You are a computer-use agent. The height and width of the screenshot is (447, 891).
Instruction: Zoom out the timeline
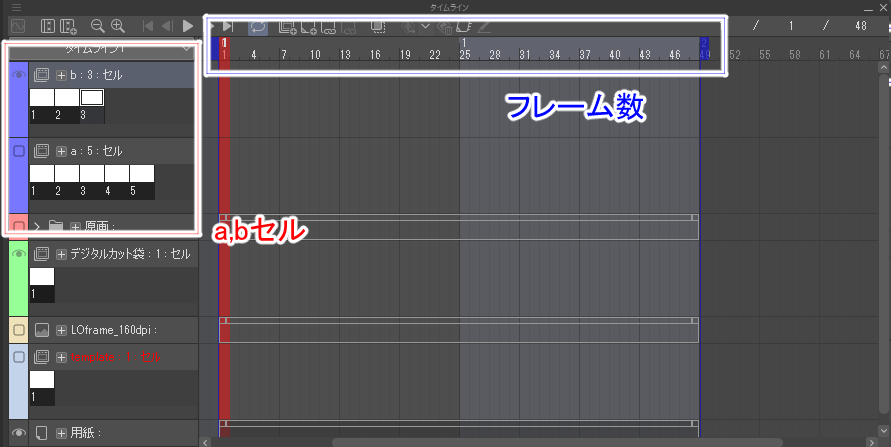tap(97, 26)
